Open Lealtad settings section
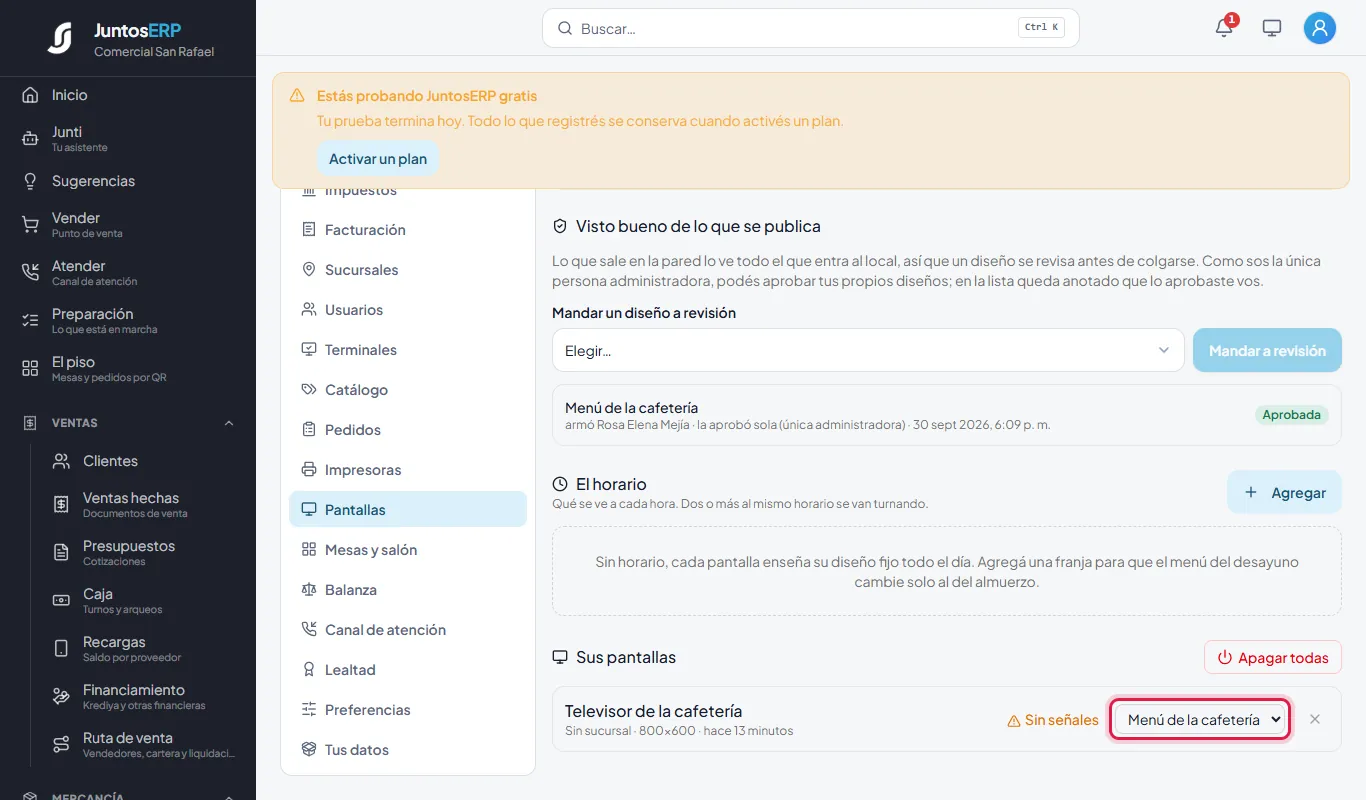This screenshot has width=1366, height=800. (x=408, y=670)
